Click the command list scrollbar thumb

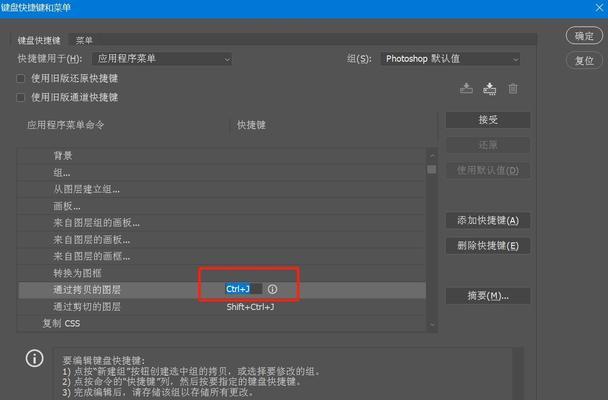tap(431, 169)
